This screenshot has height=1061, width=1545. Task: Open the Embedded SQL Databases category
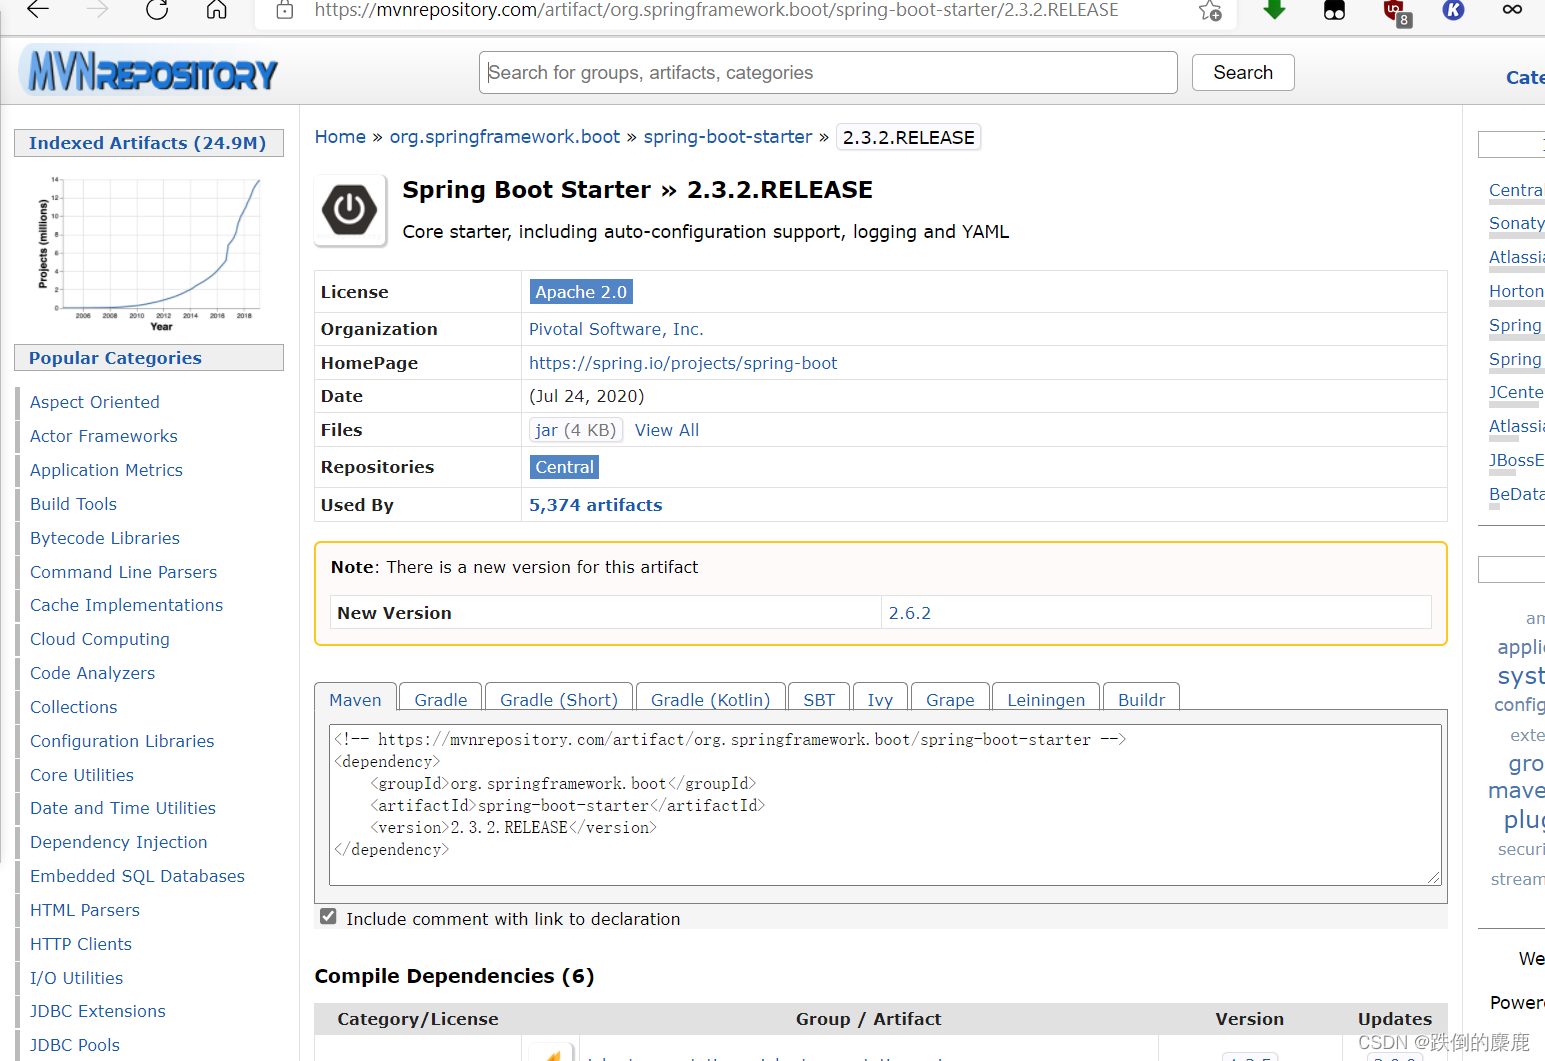click(x=137, y=876)
